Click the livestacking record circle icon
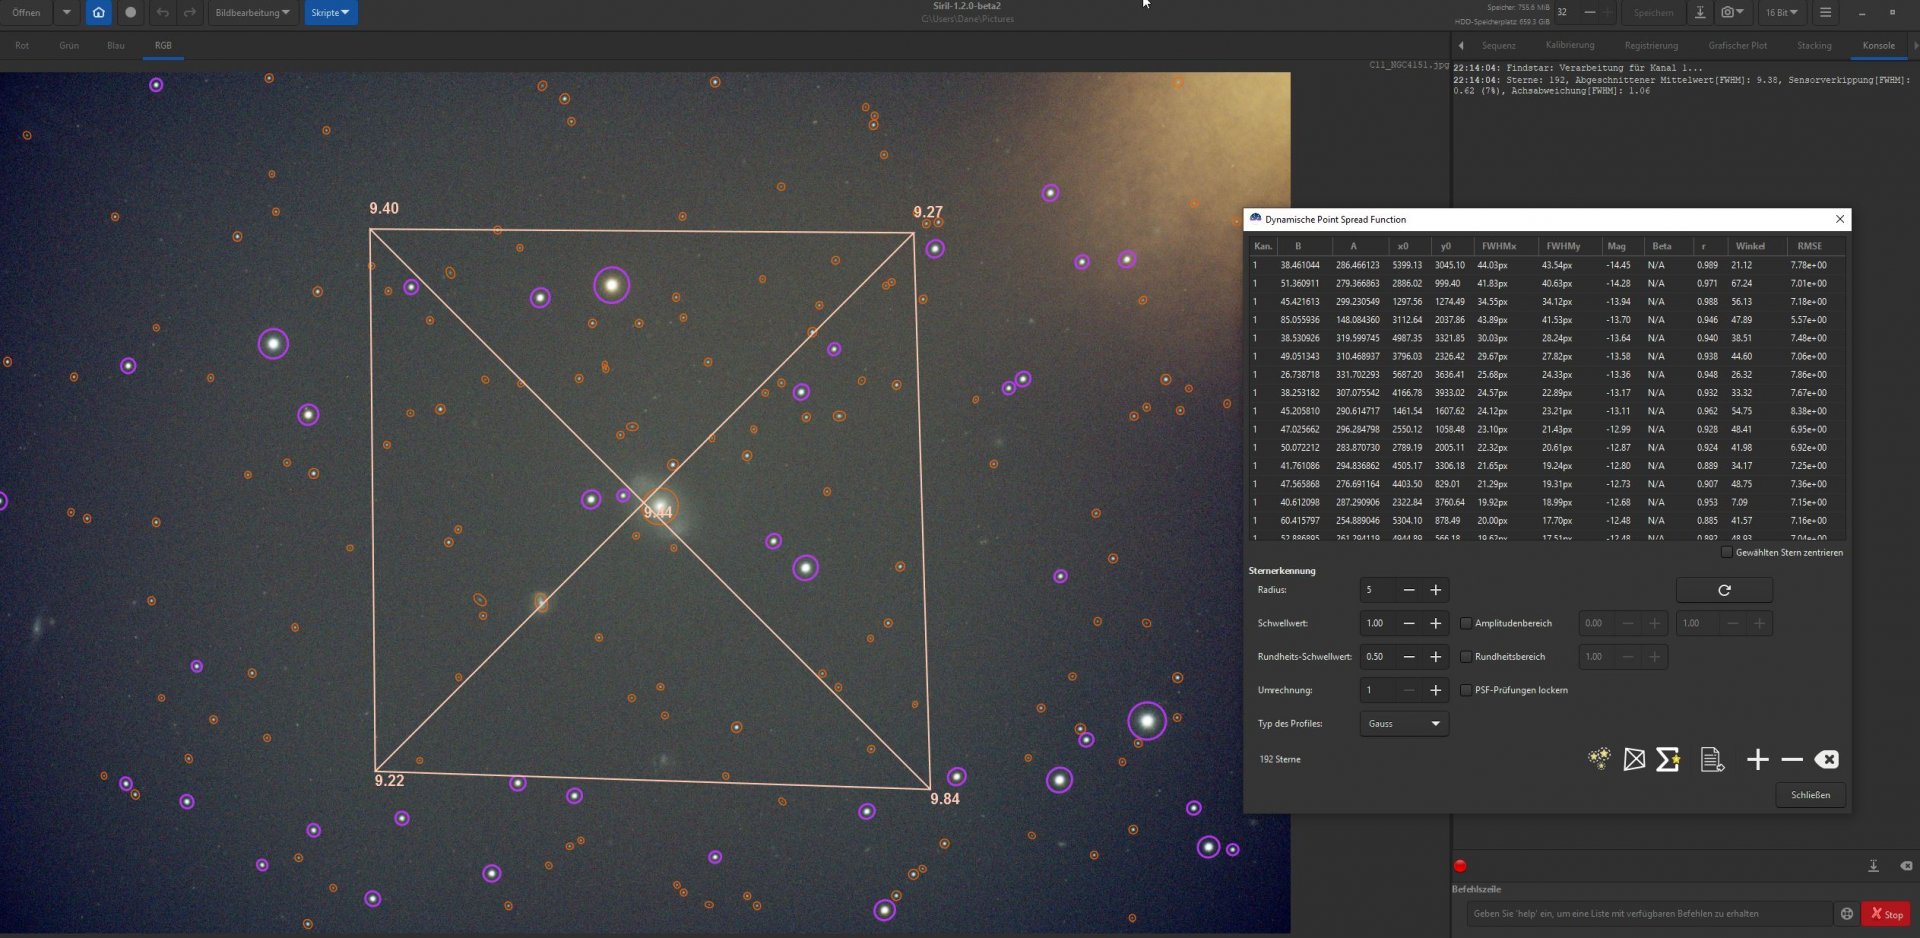Screen dimensions: 1920x938 [130, 13]
